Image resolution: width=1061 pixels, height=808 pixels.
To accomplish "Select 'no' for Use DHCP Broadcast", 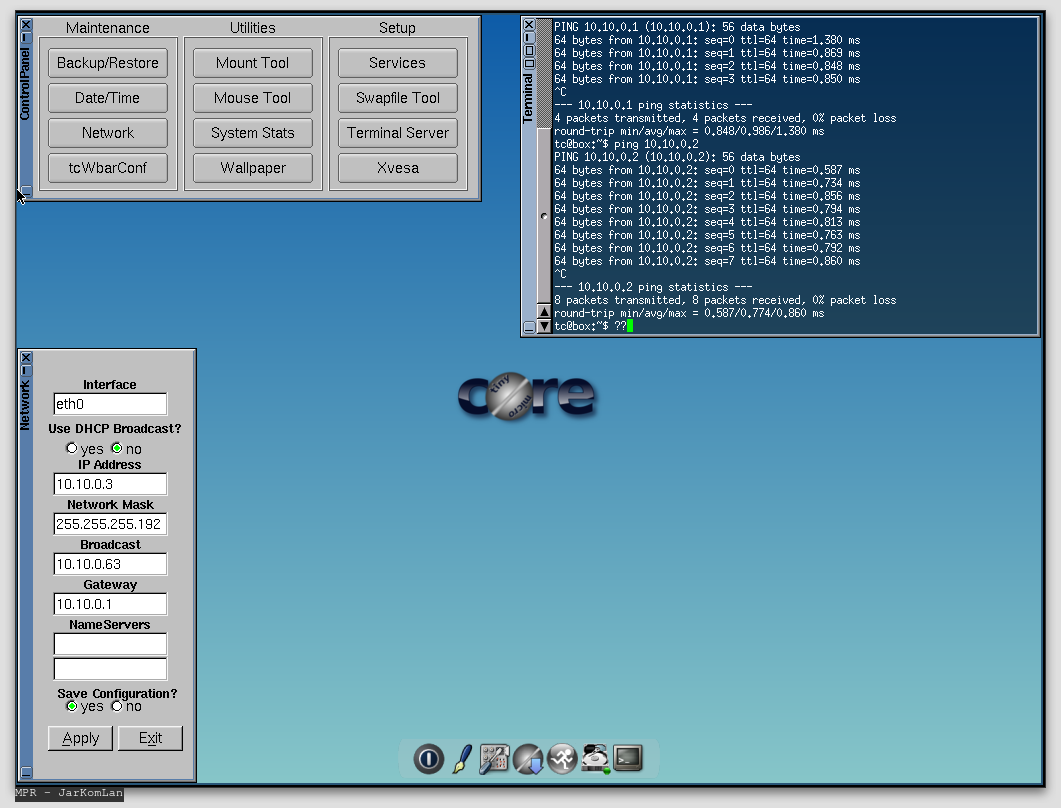I will [117, 449].
